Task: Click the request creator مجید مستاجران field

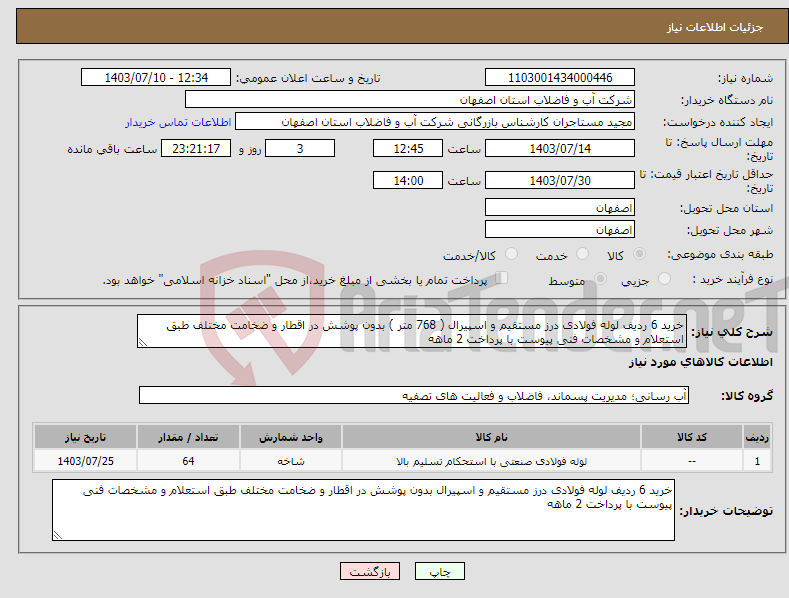Action: pos(435,122)
